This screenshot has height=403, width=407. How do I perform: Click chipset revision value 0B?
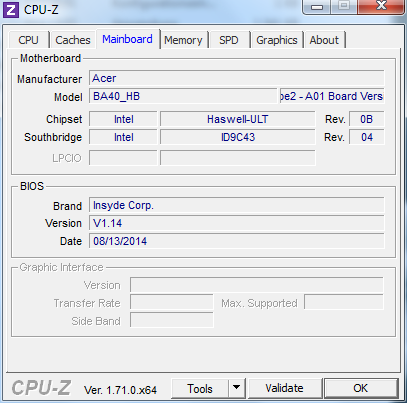pyautogui.click(x=366, y=119)
